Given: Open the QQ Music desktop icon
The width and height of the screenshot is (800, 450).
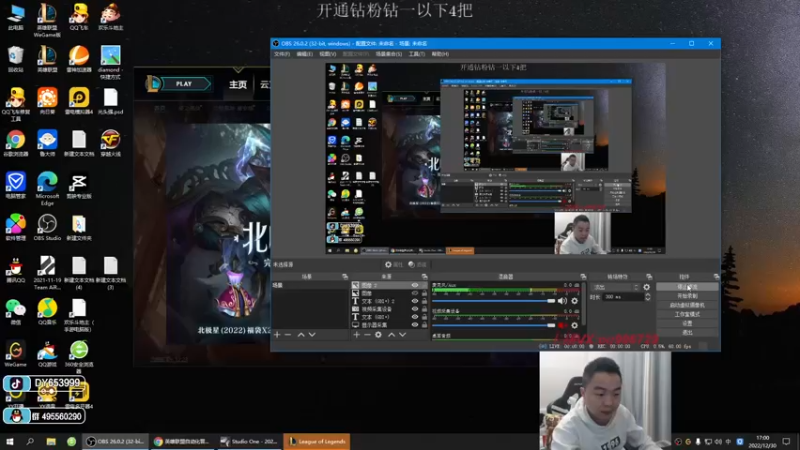Looking at the screenshot, I should (x=47, y=311).
